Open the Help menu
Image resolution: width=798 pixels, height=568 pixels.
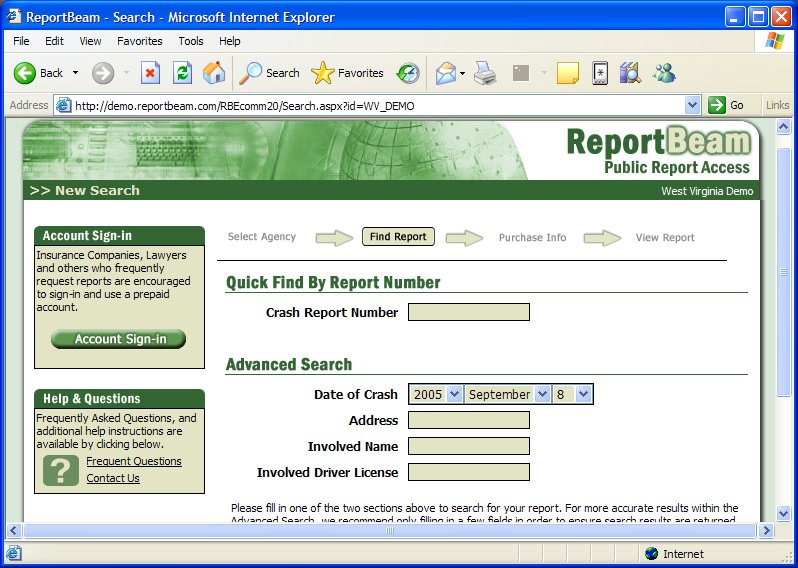(x=230, y=41)
